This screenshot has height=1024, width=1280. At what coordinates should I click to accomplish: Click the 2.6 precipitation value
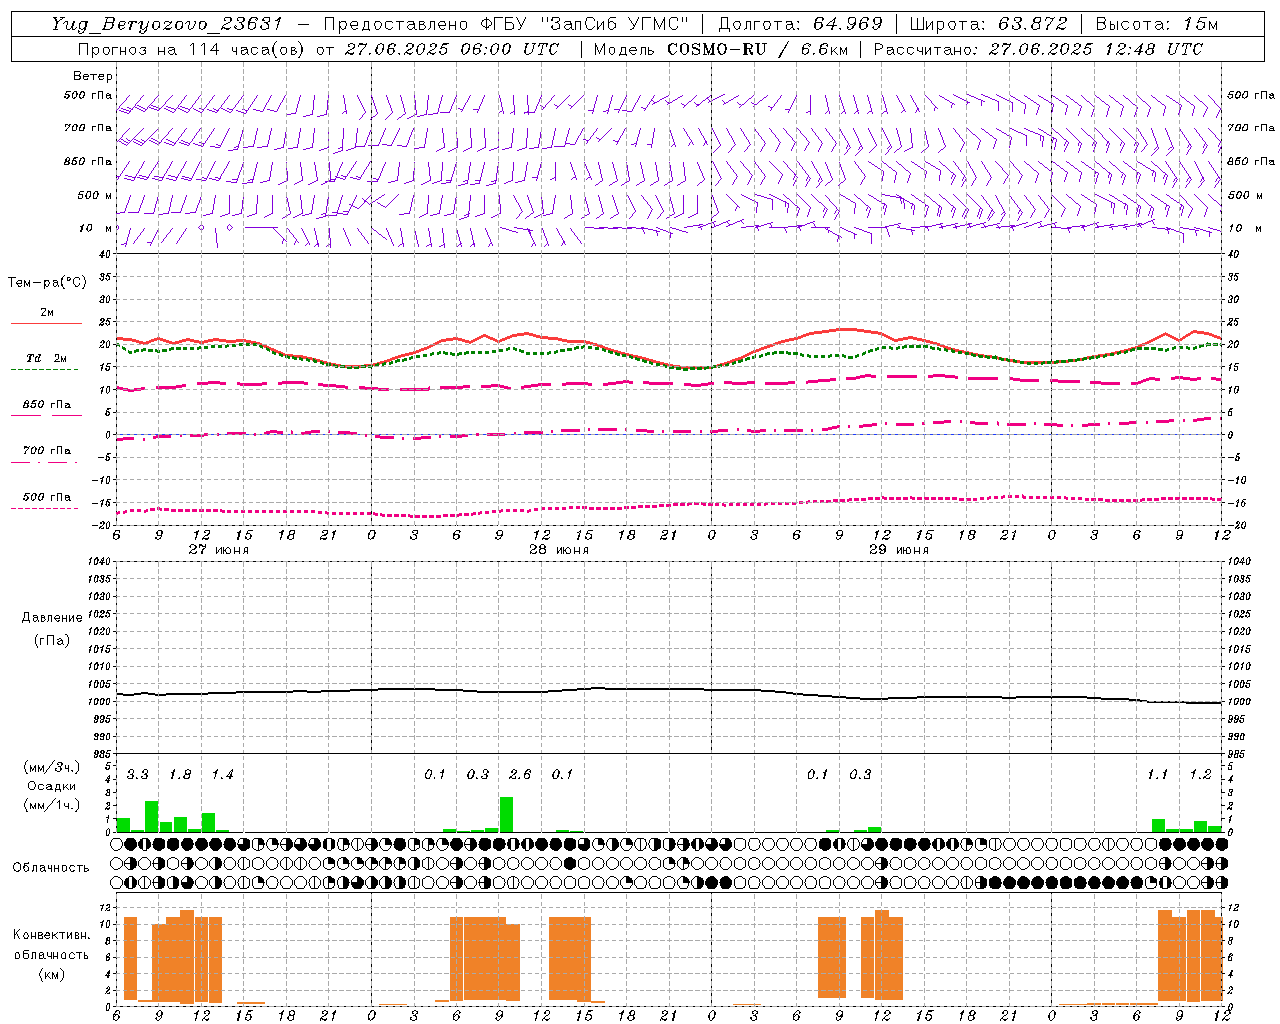coord(520,775)
